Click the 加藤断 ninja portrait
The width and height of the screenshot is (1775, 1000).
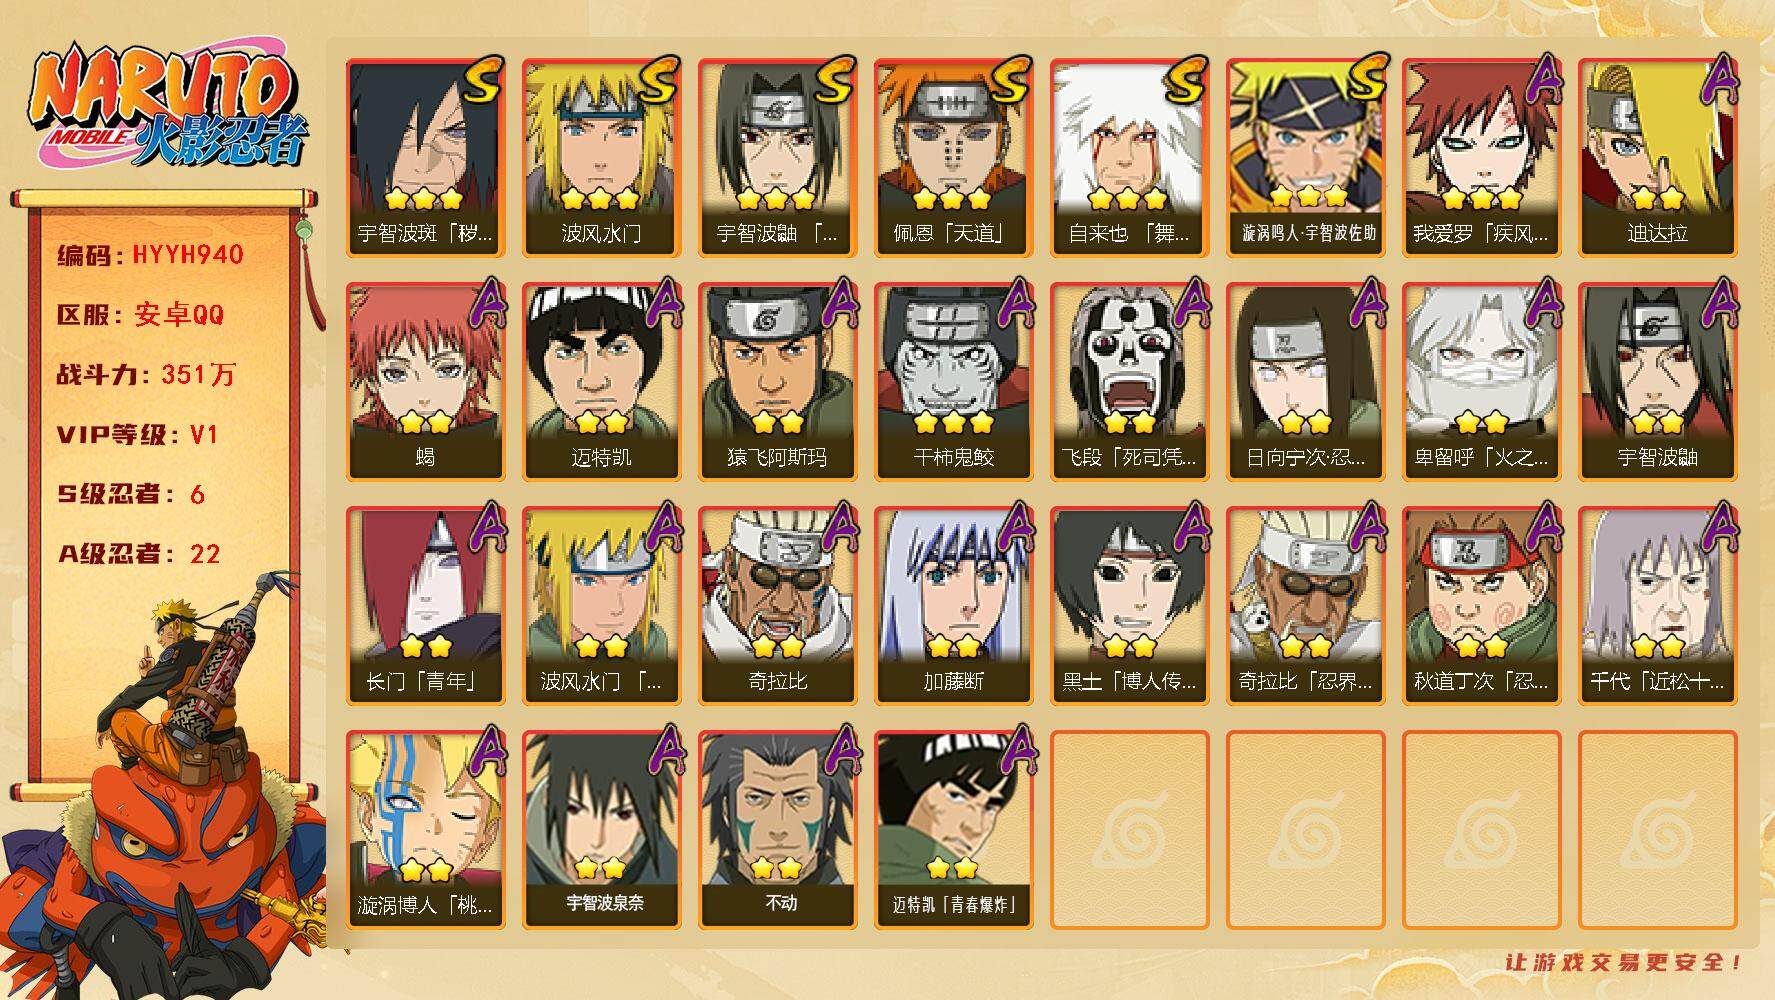click(953, 605)
